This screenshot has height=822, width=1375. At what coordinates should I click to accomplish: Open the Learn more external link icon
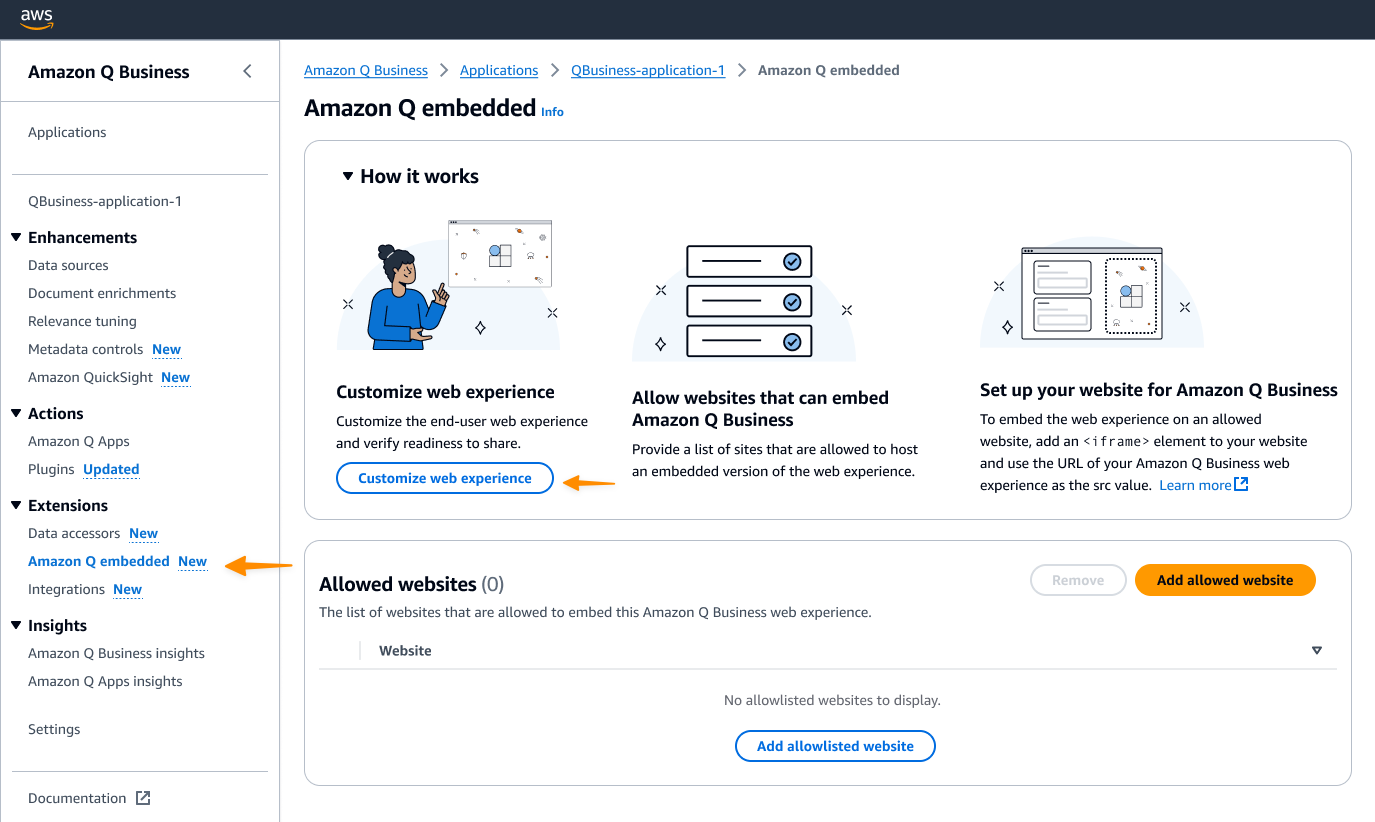[x=1241, y=485]
